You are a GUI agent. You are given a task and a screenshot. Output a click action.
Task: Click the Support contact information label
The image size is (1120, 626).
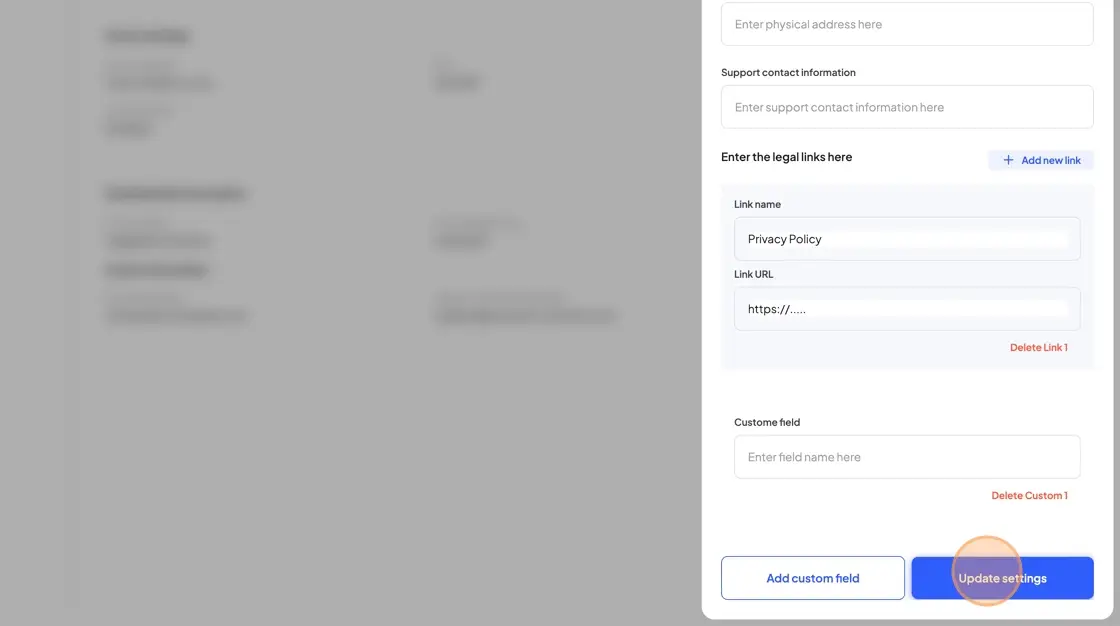pyautogui.click(x=788, y=72)
